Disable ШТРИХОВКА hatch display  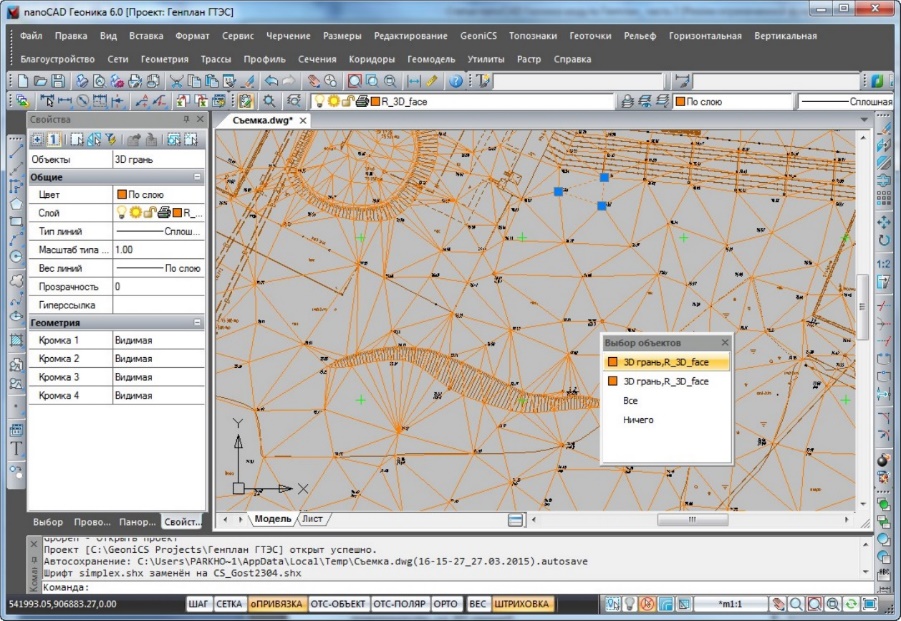(x=522, y=604)
